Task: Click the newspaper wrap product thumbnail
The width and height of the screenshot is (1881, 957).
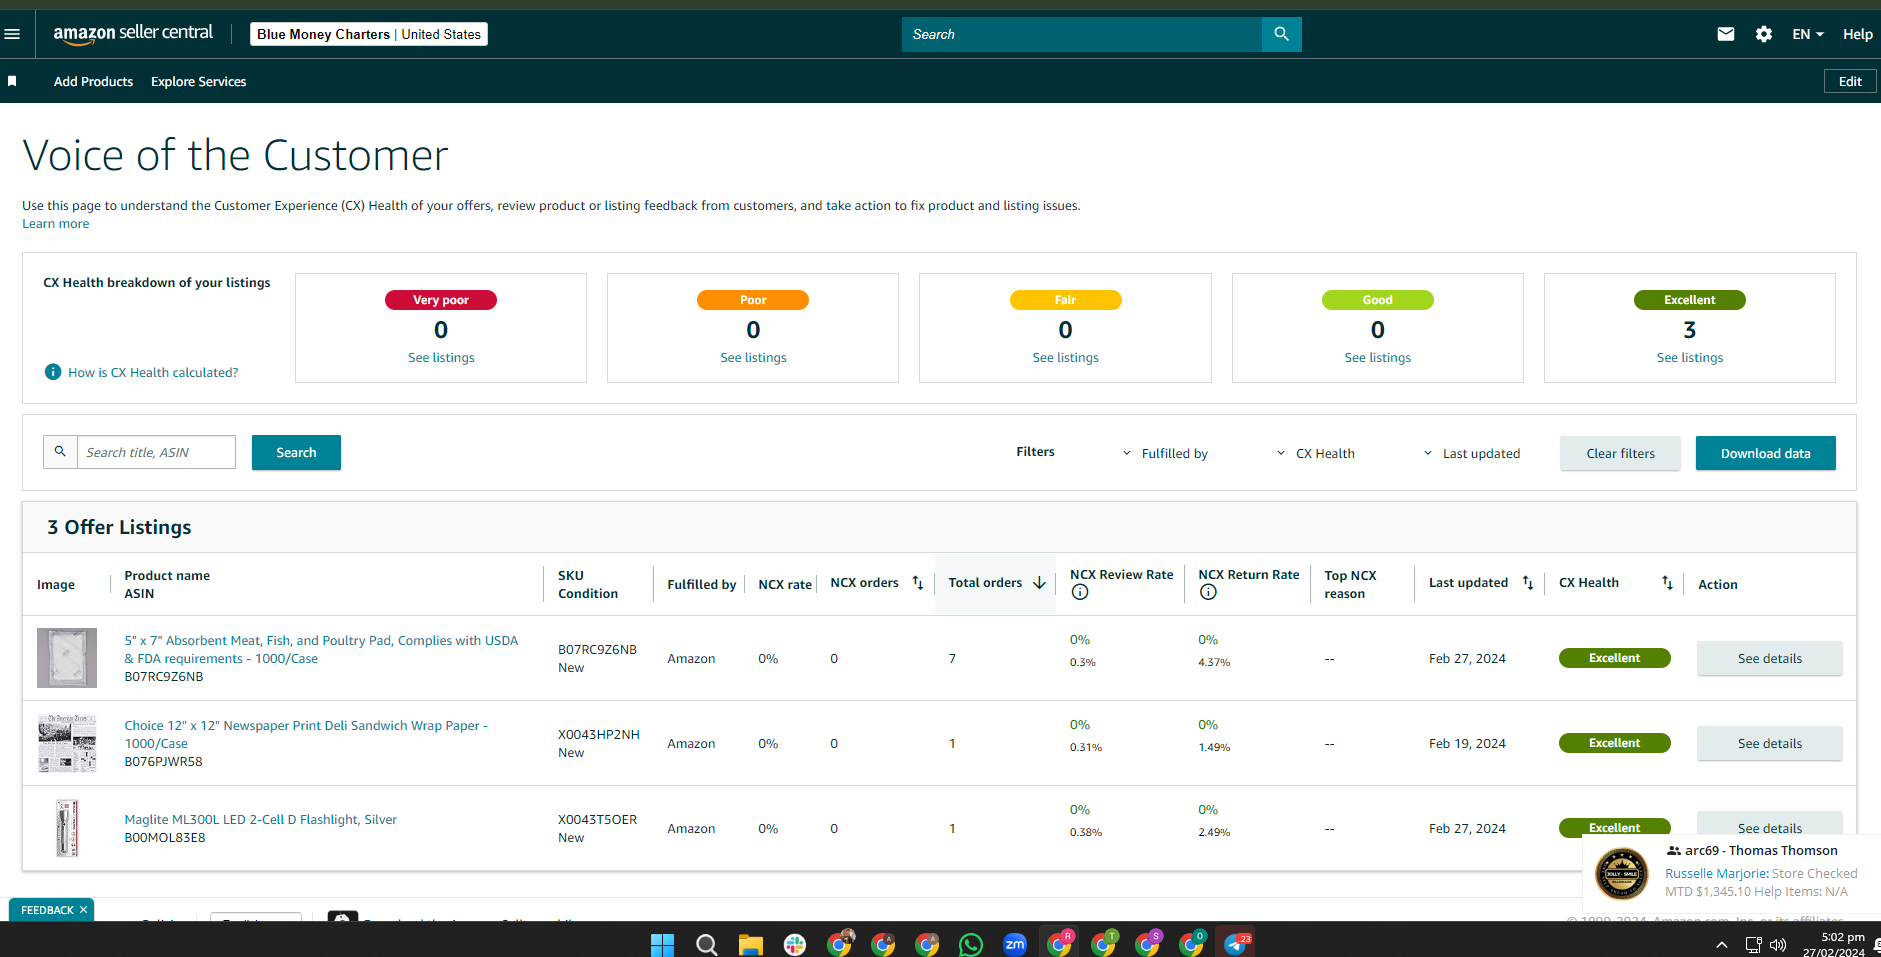Action: (67, 743)
